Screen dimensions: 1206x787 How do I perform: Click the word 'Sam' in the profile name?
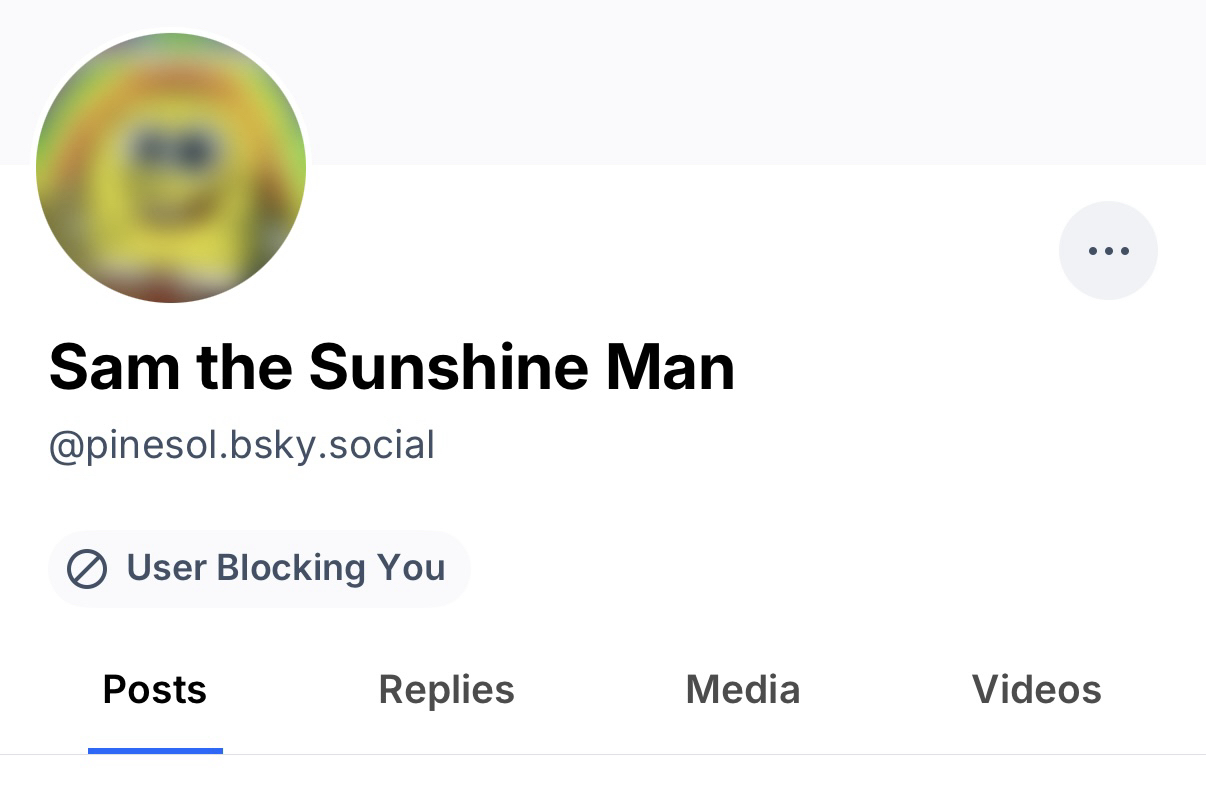point(115,367)
